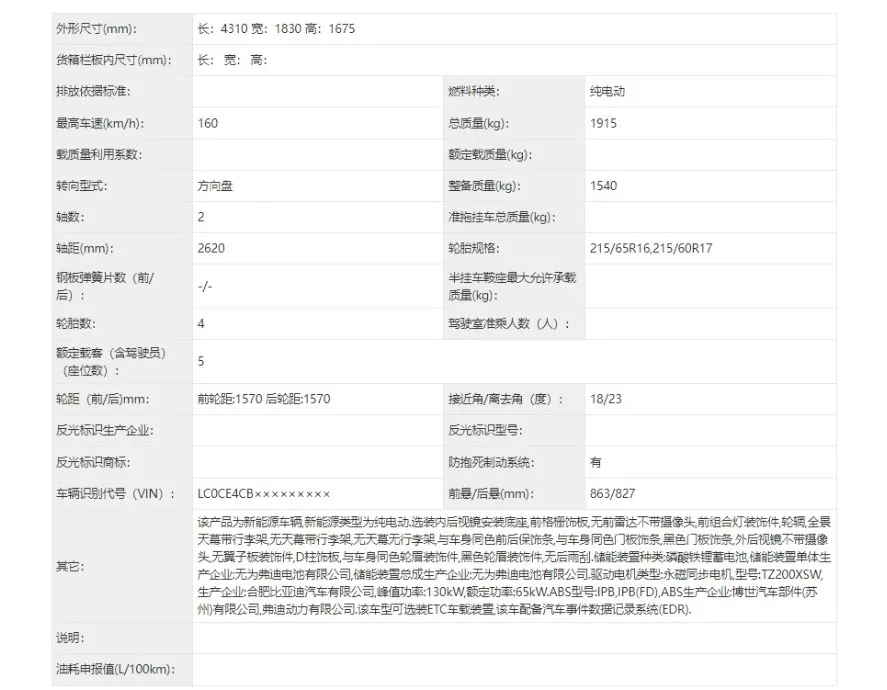Click the 载质量利用系数 label
This screenshot has width=887, height=690.
(x=100, y=154)
